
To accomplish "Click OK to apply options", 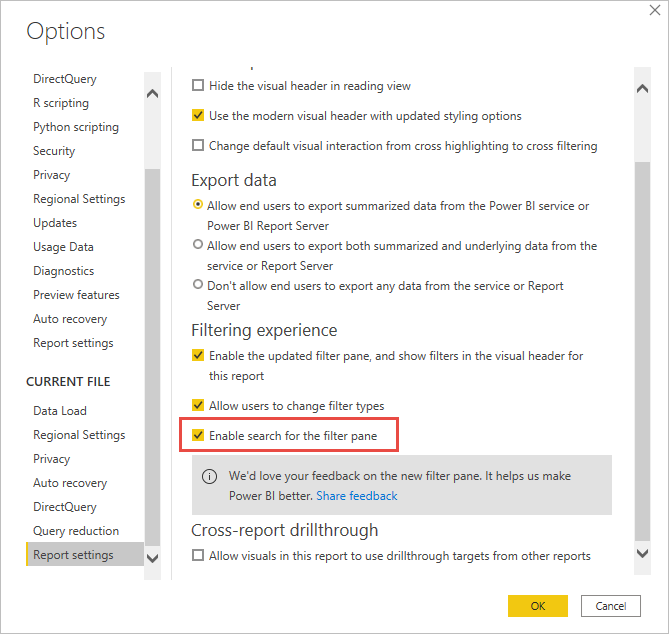I will click(x=538, y=606).
